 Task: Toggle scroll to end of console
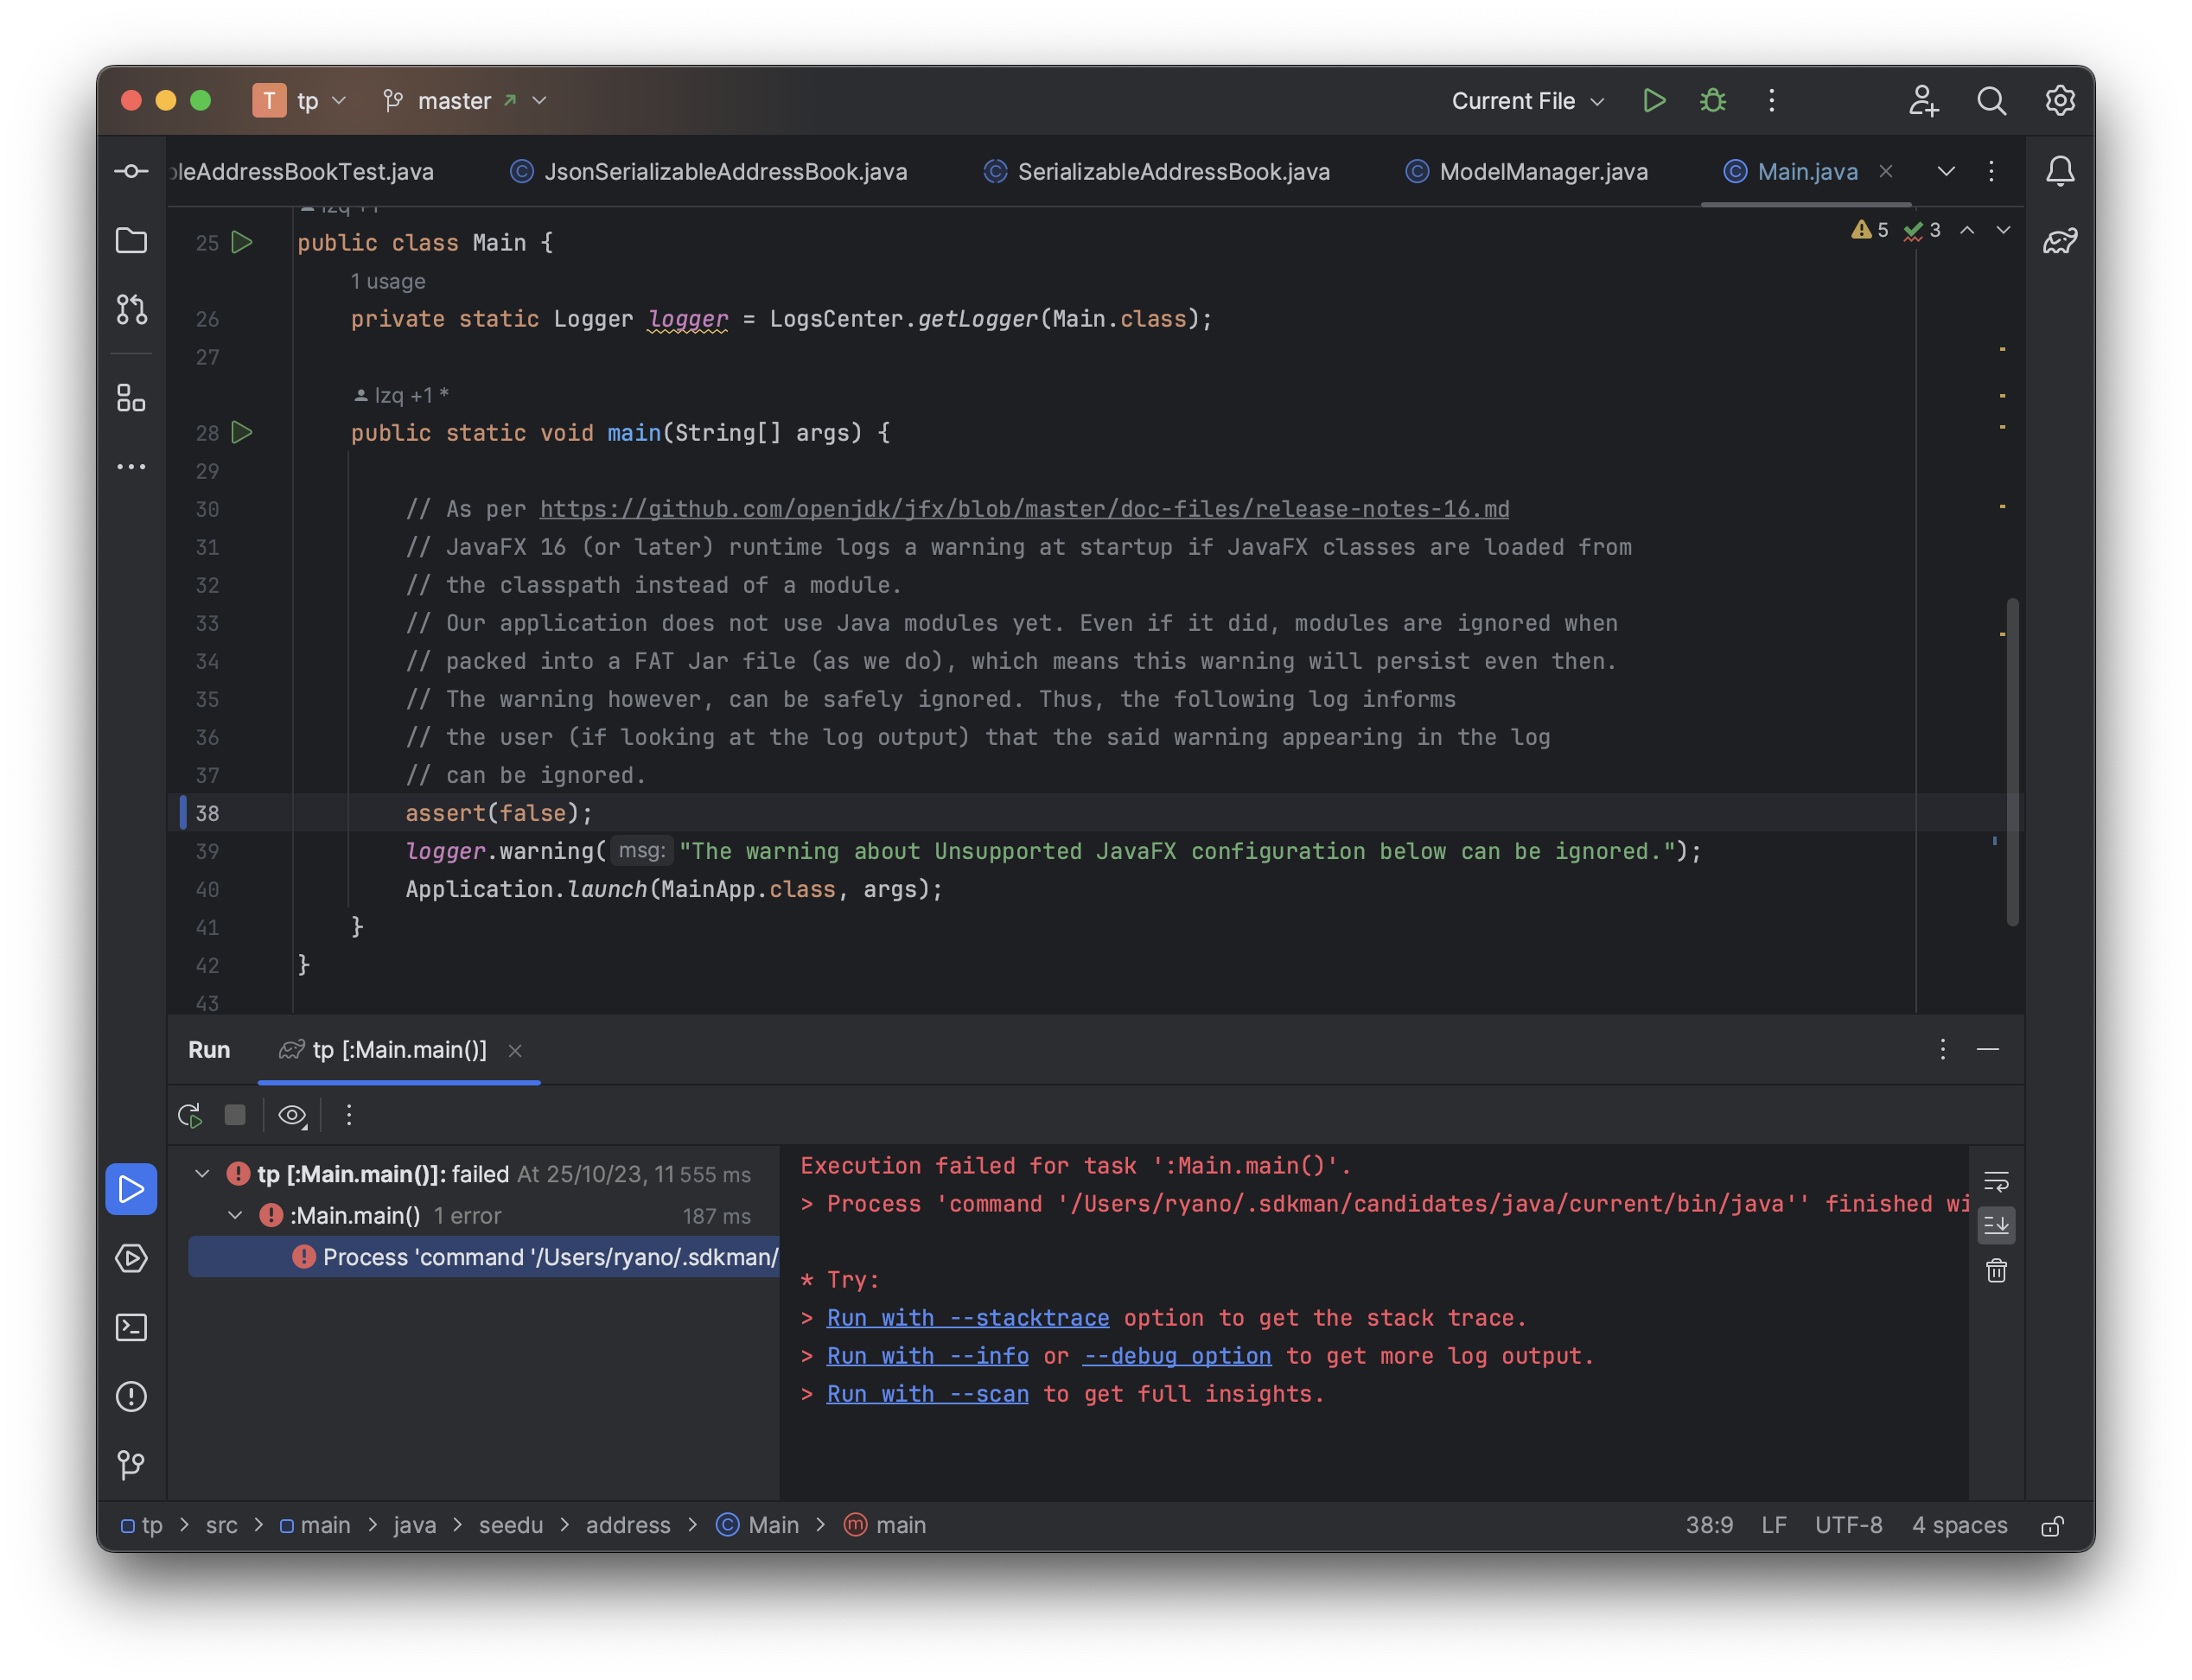1996,1225
